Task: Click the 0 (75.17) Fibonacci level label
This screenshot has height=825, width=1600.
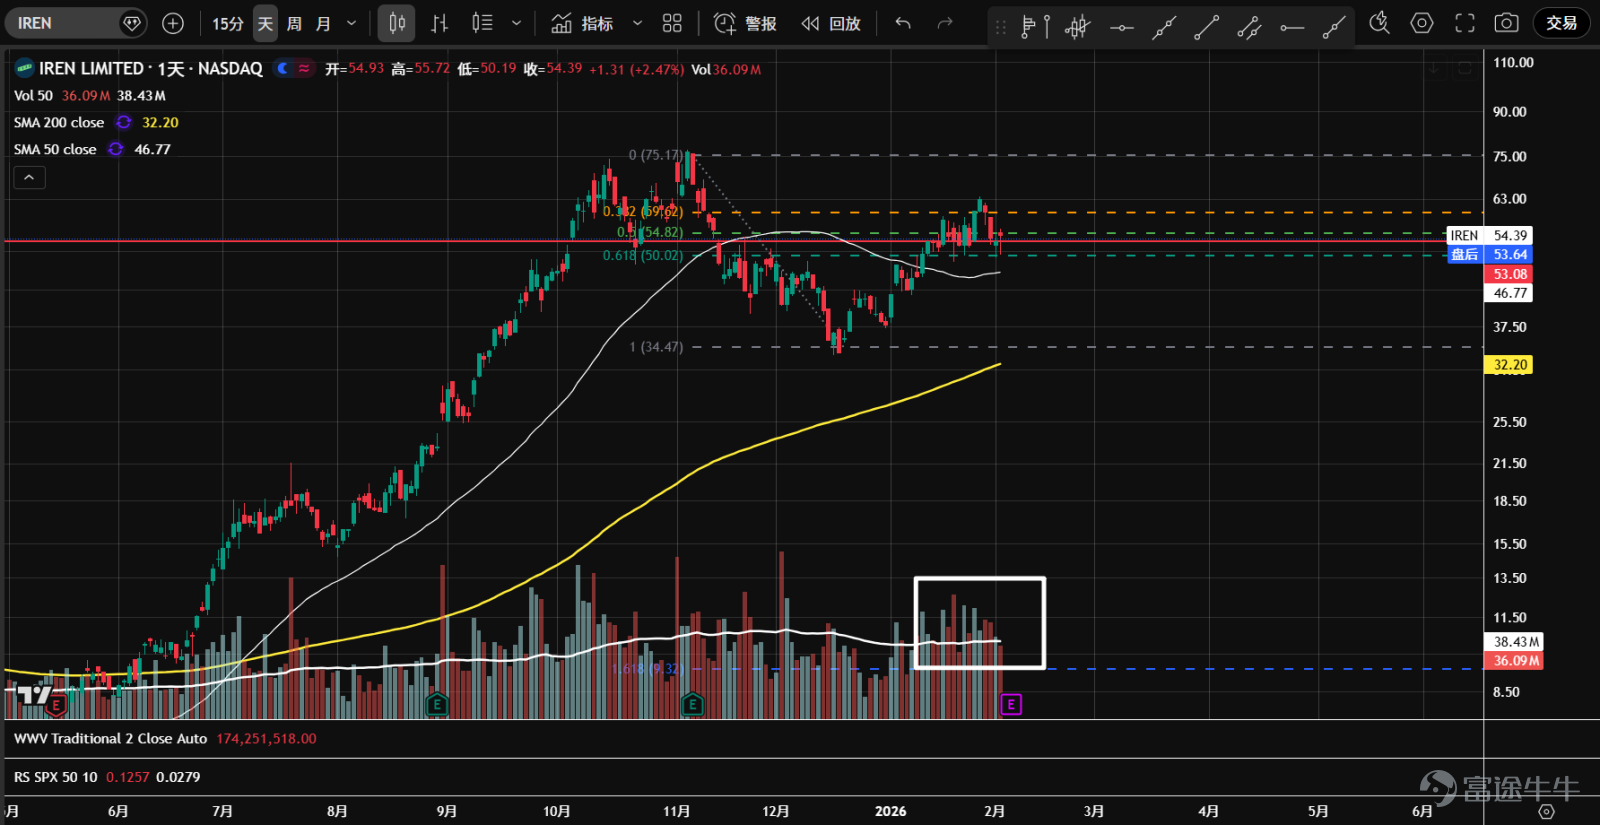Action: point(655,155)
